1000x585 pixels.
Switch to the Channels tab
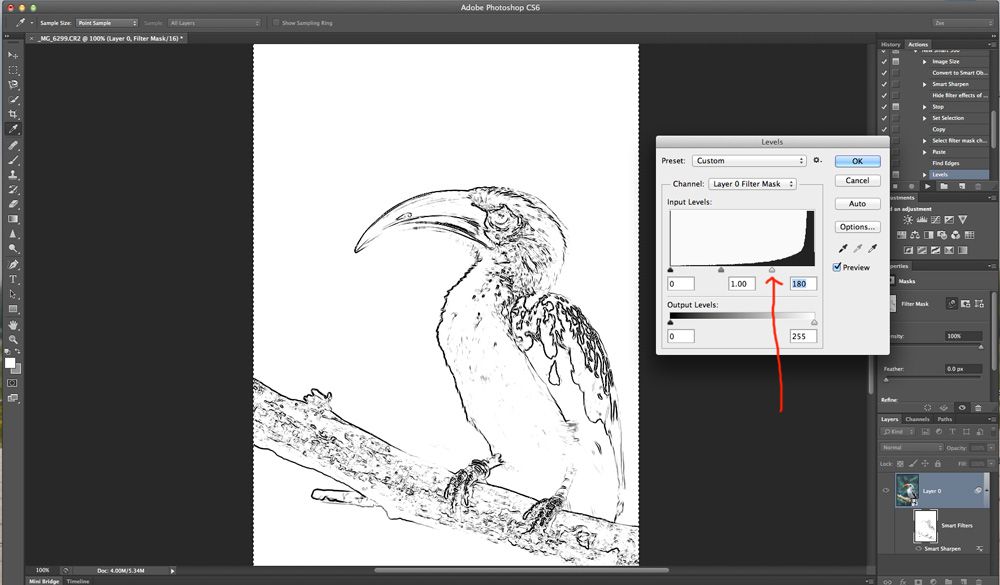coord(917,419)
